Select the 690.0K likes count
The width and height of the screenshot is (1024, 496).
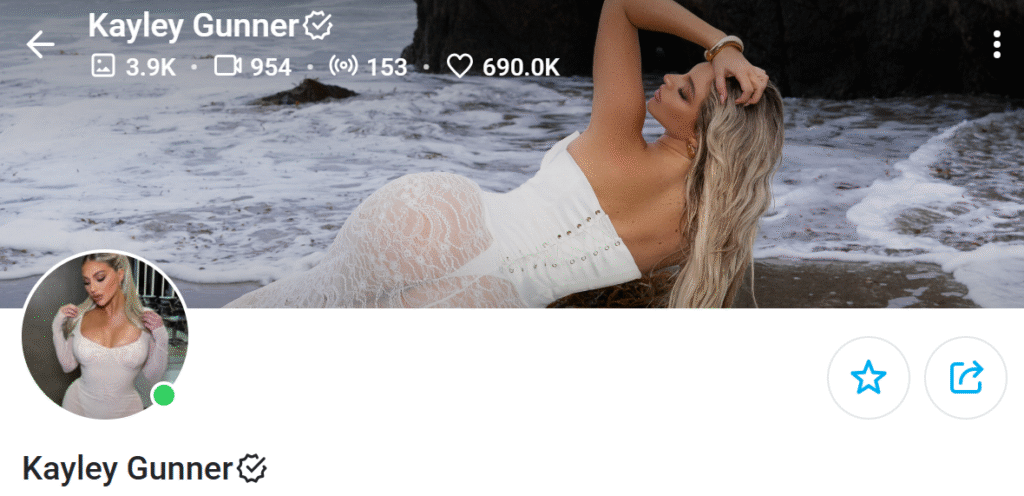[x=520, y=67]
